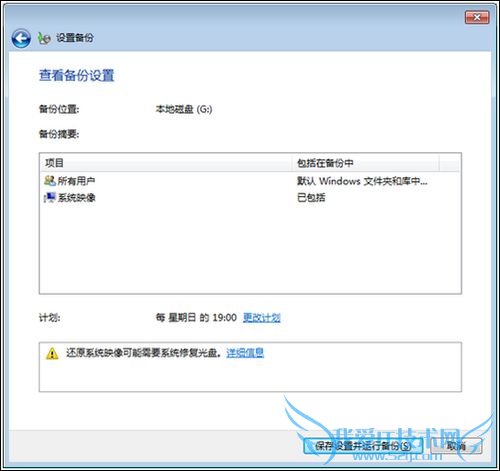Select the 所有用户 row
This screenshot has width=500, height=471.
coord(250,181)
